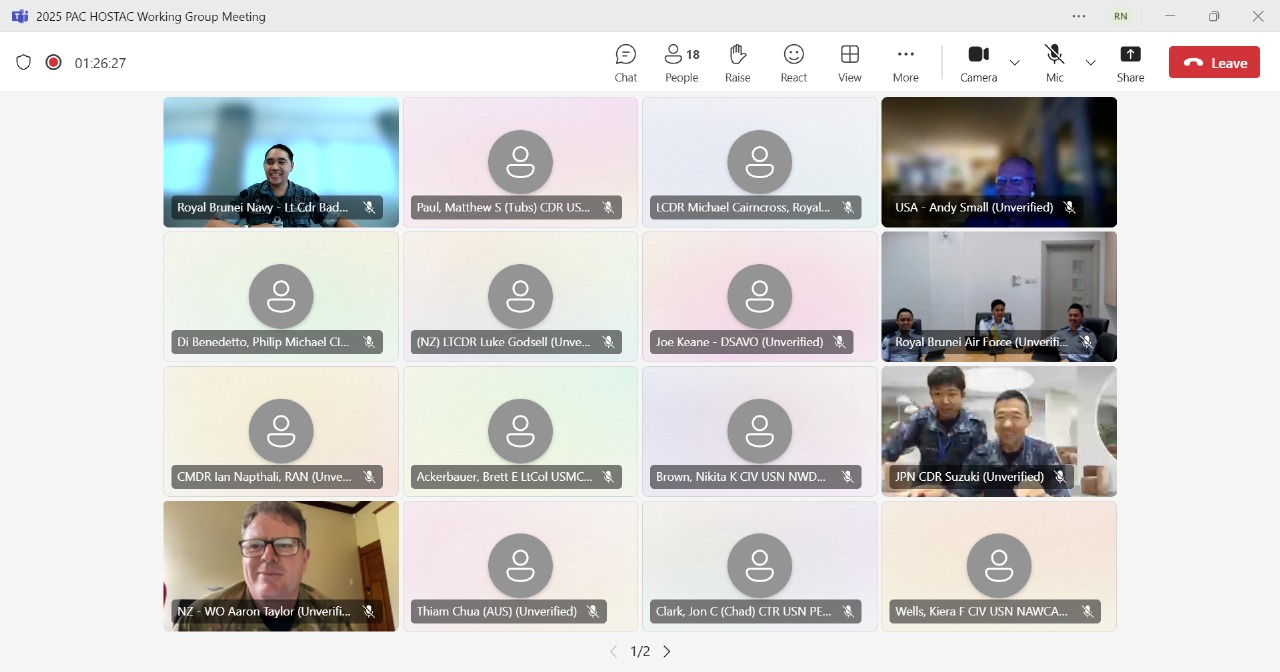Change layout with the View icon
1280x672 pixels.
pyautogui.click(x=850, y=63)
